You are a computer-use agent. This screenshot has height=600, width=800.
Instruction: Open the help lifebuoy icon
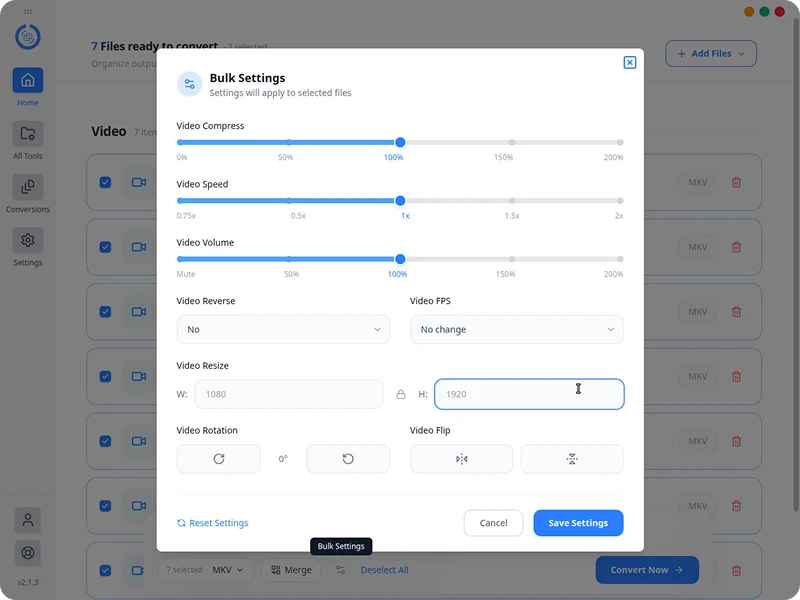coord(28,553)
